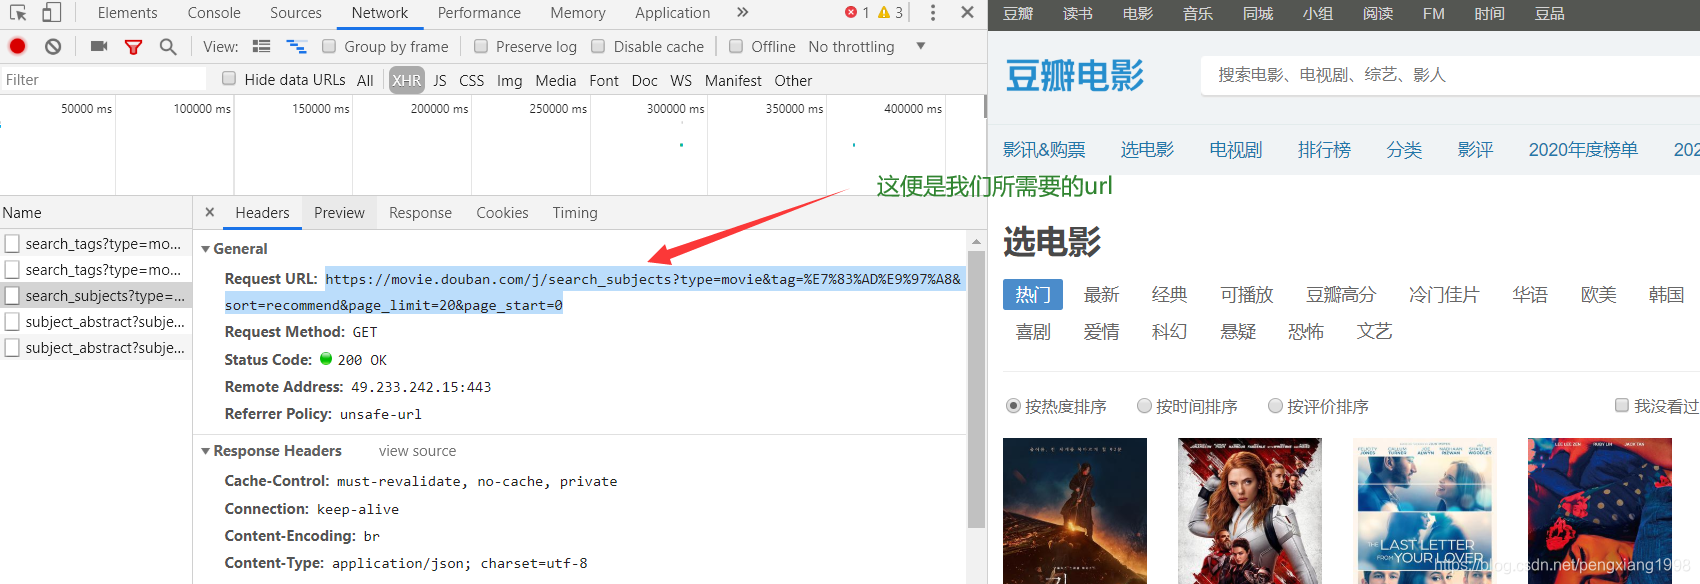Clear the network log icon
1700x584 pixels.
point(53,46)
